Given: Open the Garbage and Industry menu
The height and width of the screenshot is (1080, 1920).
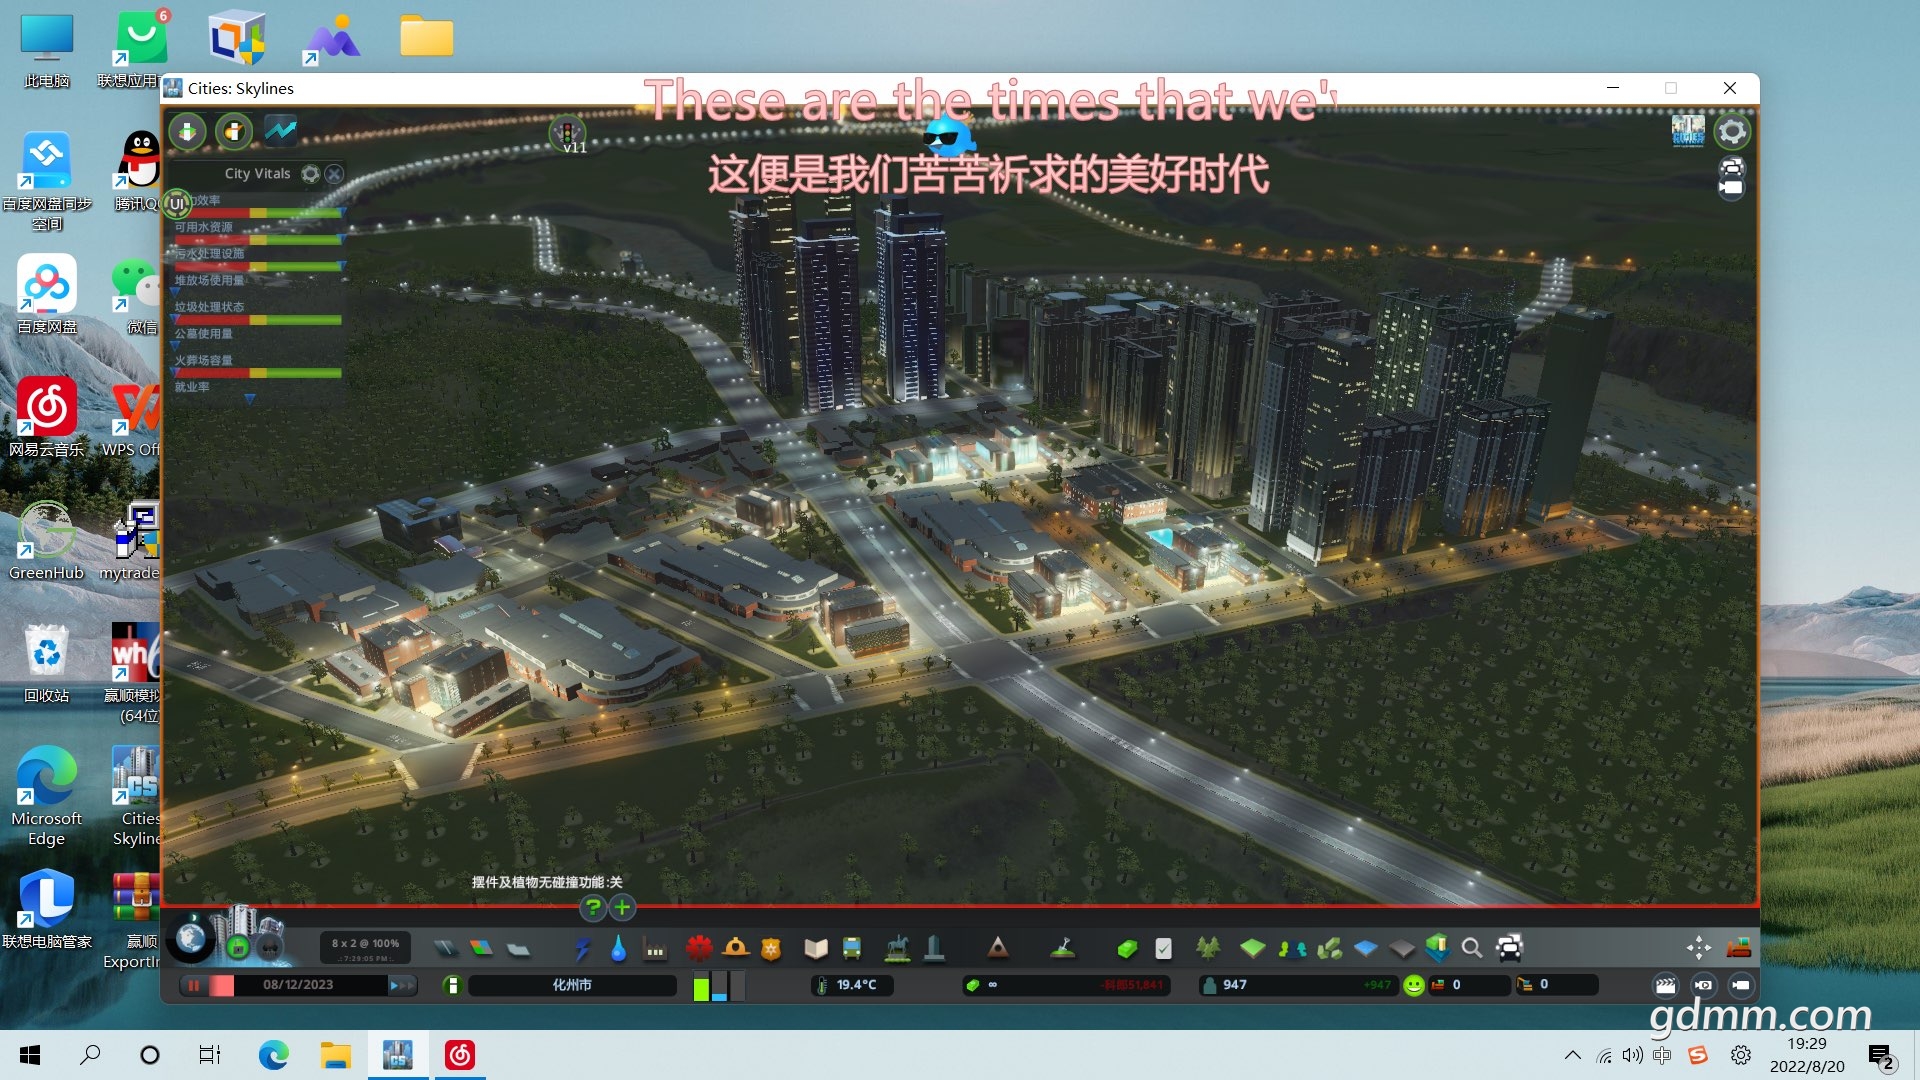Looking at the screenshot, I should 655,949.
